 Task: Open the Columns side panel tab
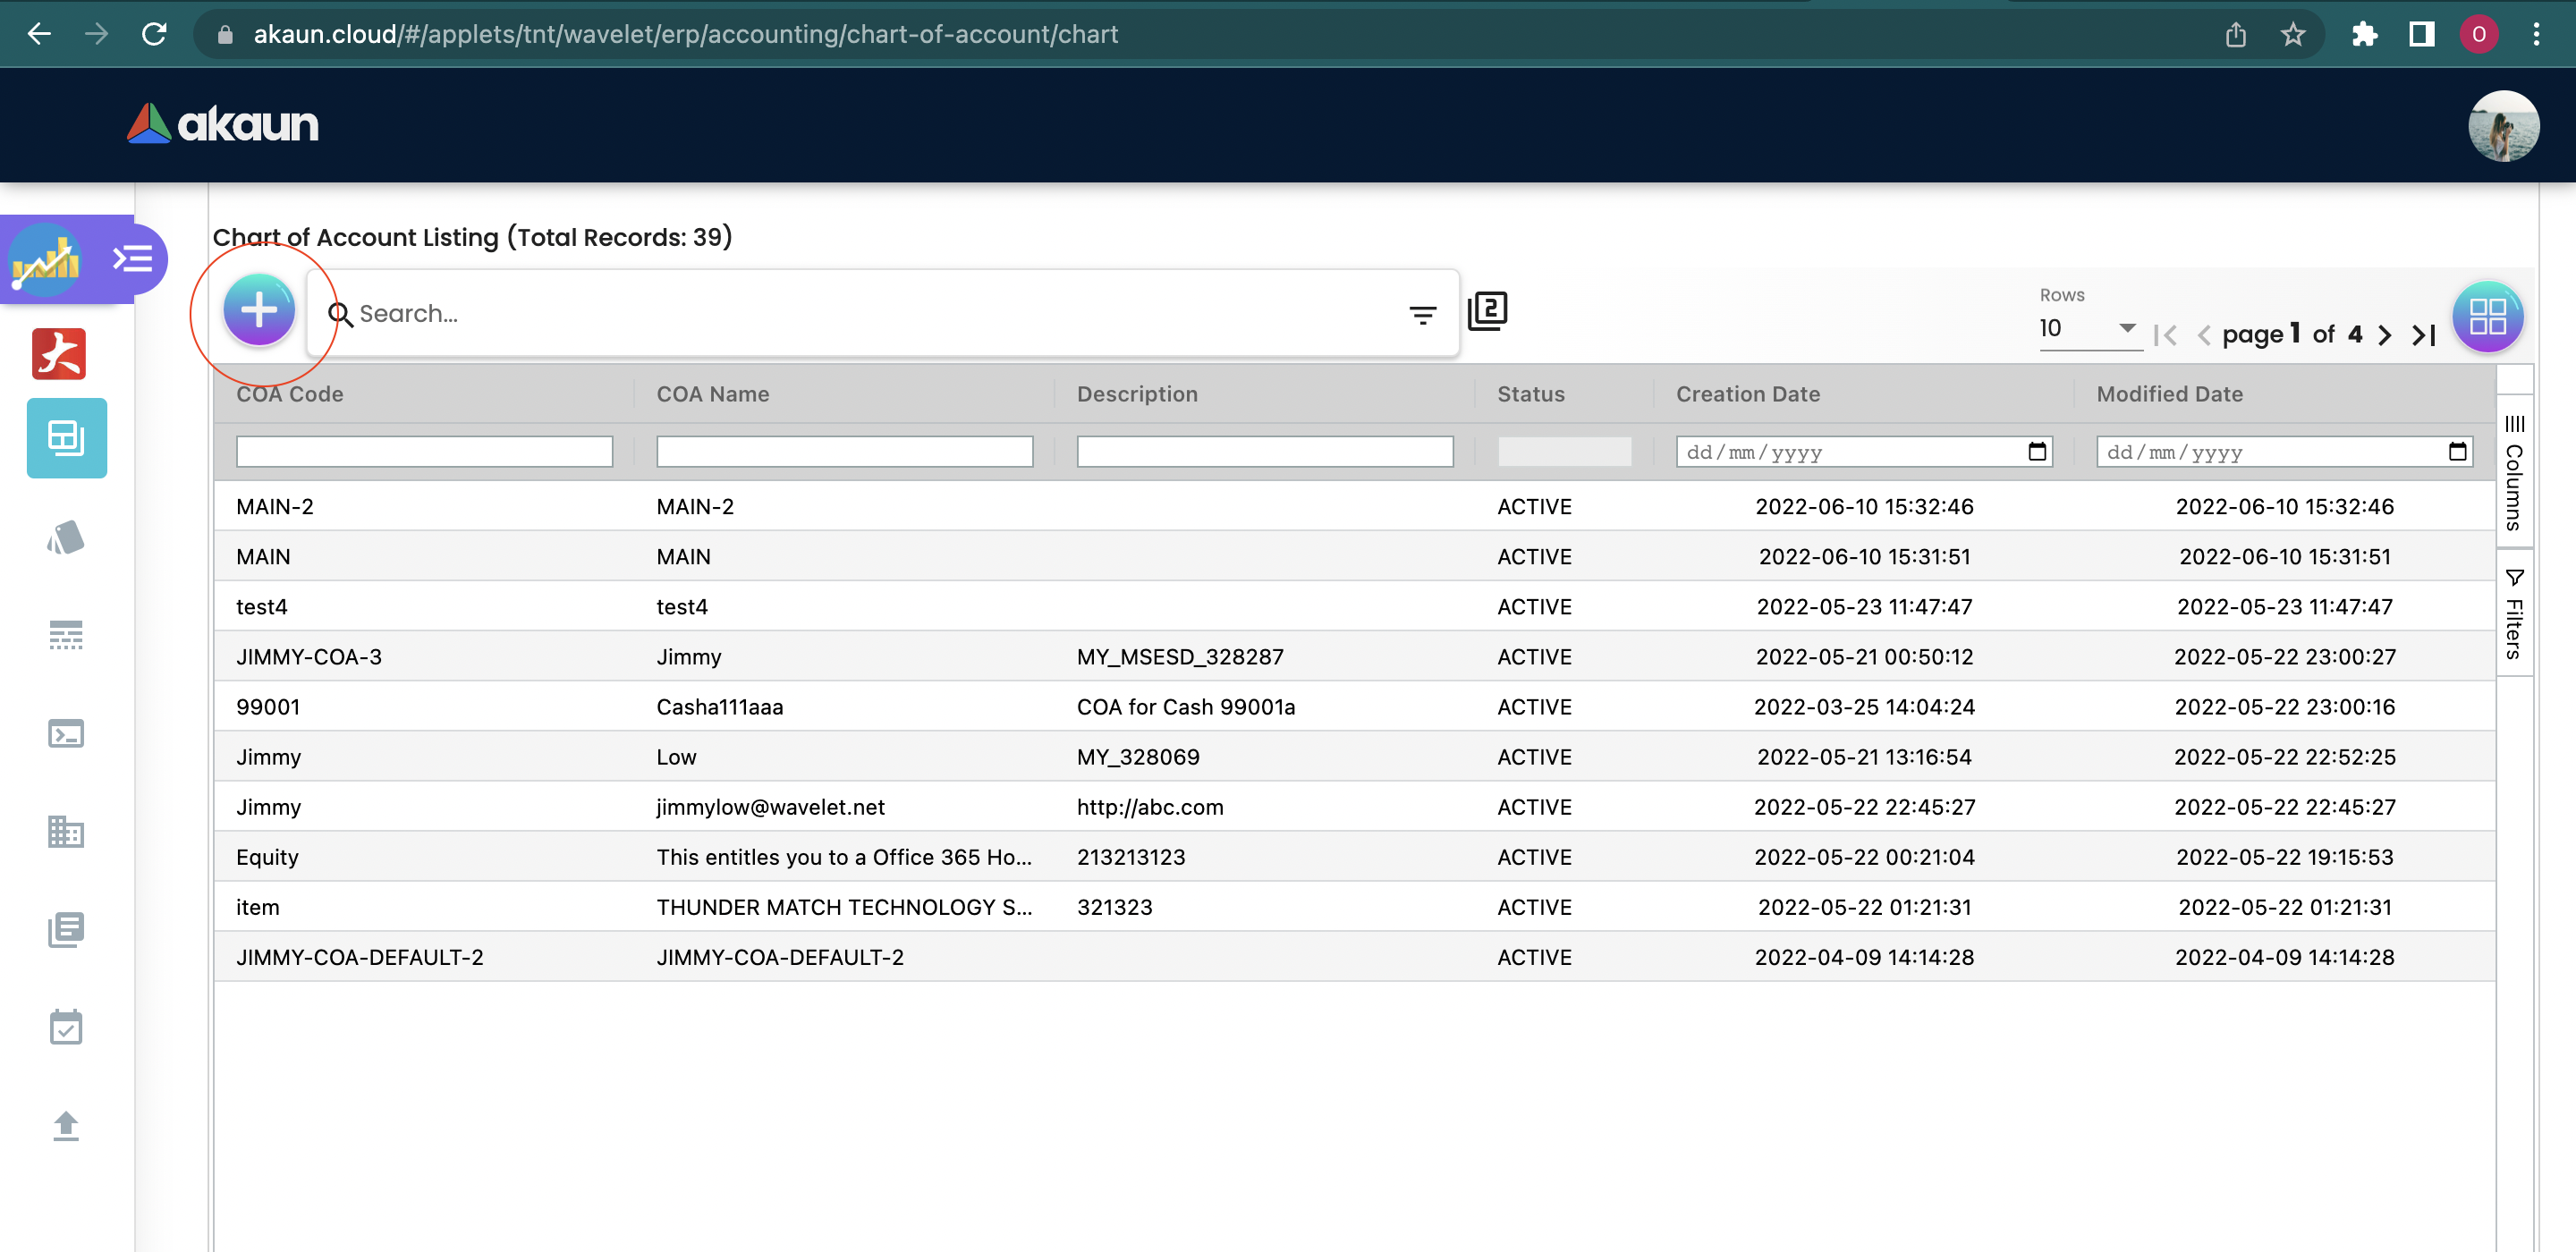(x=2514, y=472)
